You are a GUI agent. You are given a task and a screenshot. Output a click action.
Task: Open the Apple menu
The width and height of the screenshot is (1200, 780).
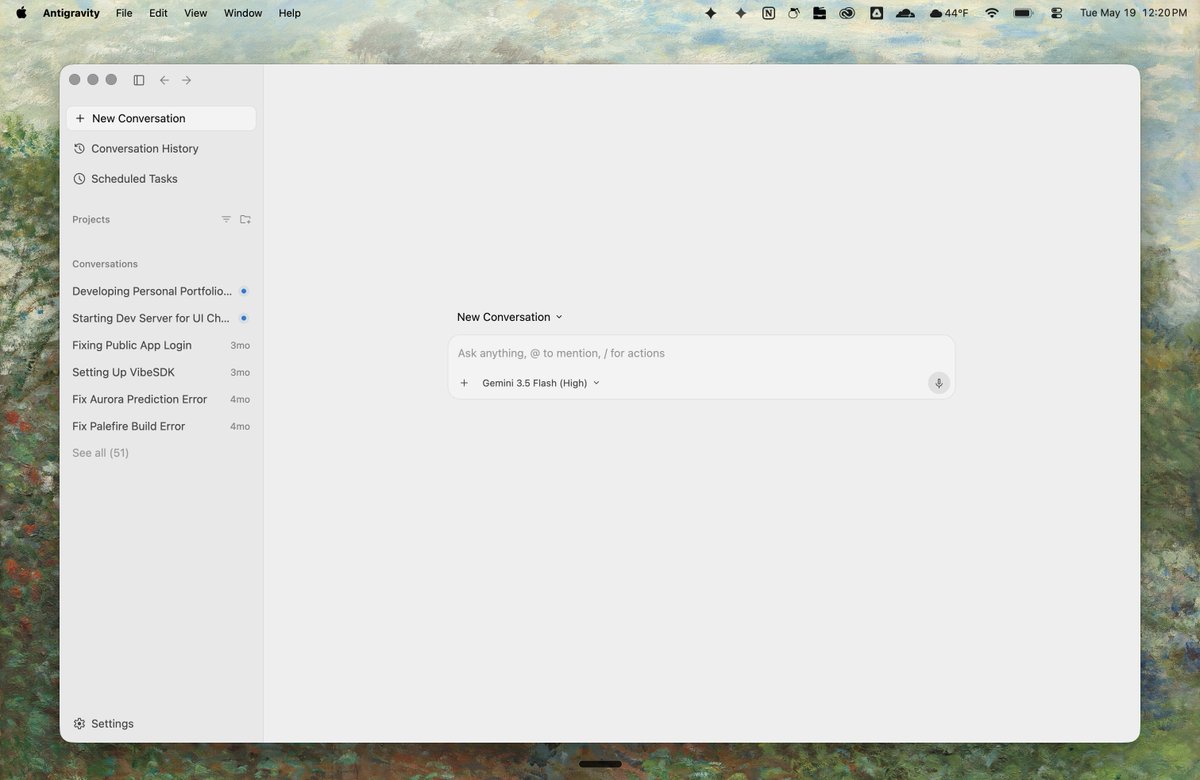[21, 13]
